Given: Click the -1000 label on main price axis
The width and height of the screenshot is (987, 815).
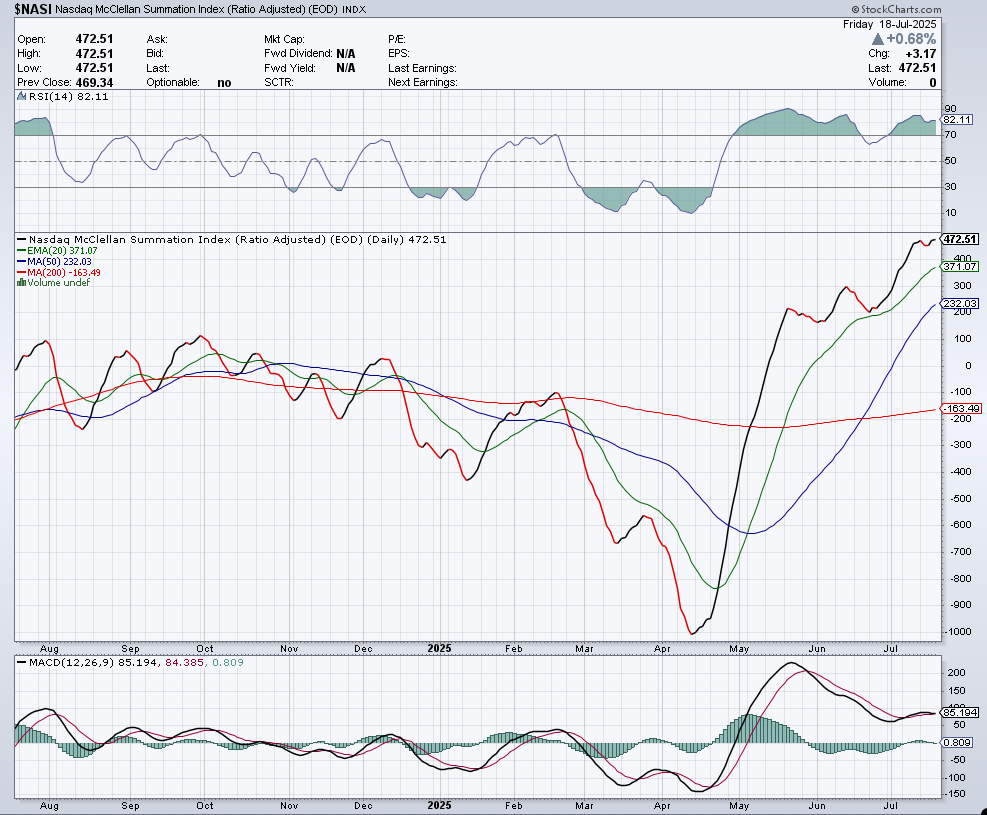Looking at the screenshot, I should [x=959, y=632].
